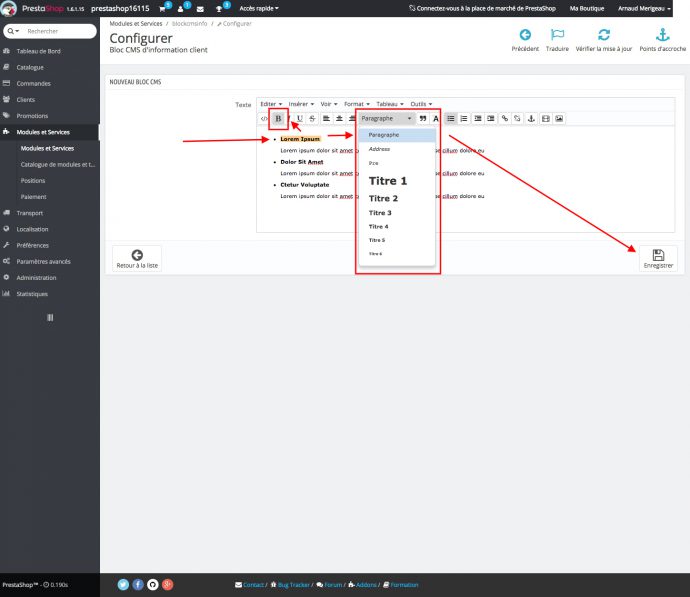Screen dimensions: 690x597
Task: Open the Paragraphe format dropdown
Action: click(387, 118)
